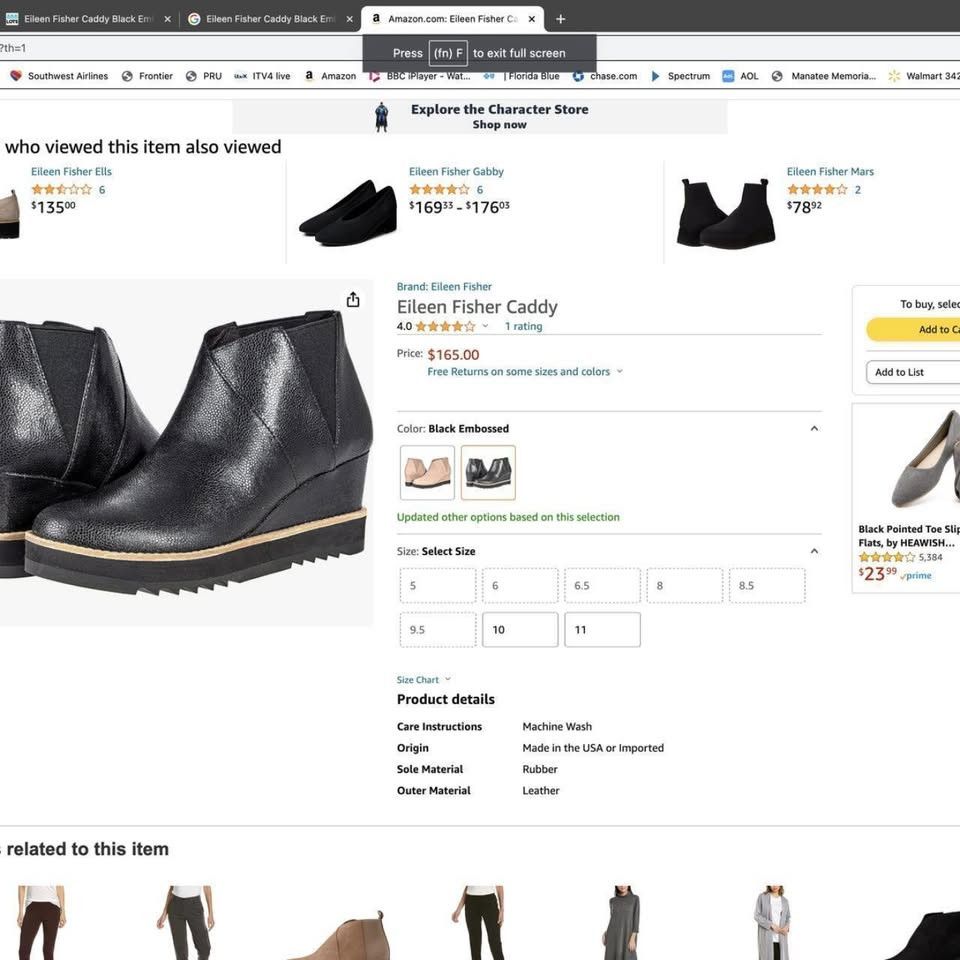Select size 6
The width and height of the screenshot is (960, 960).
click(520, 585)
